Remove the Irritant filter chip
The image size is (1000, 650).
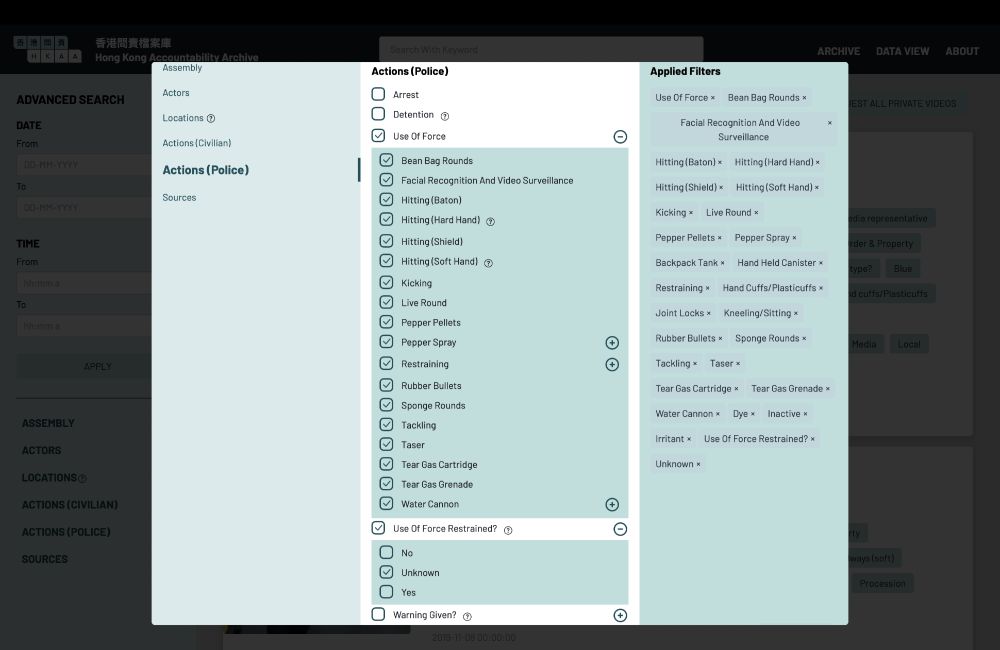pyautogui.click(x=689, y=439)
